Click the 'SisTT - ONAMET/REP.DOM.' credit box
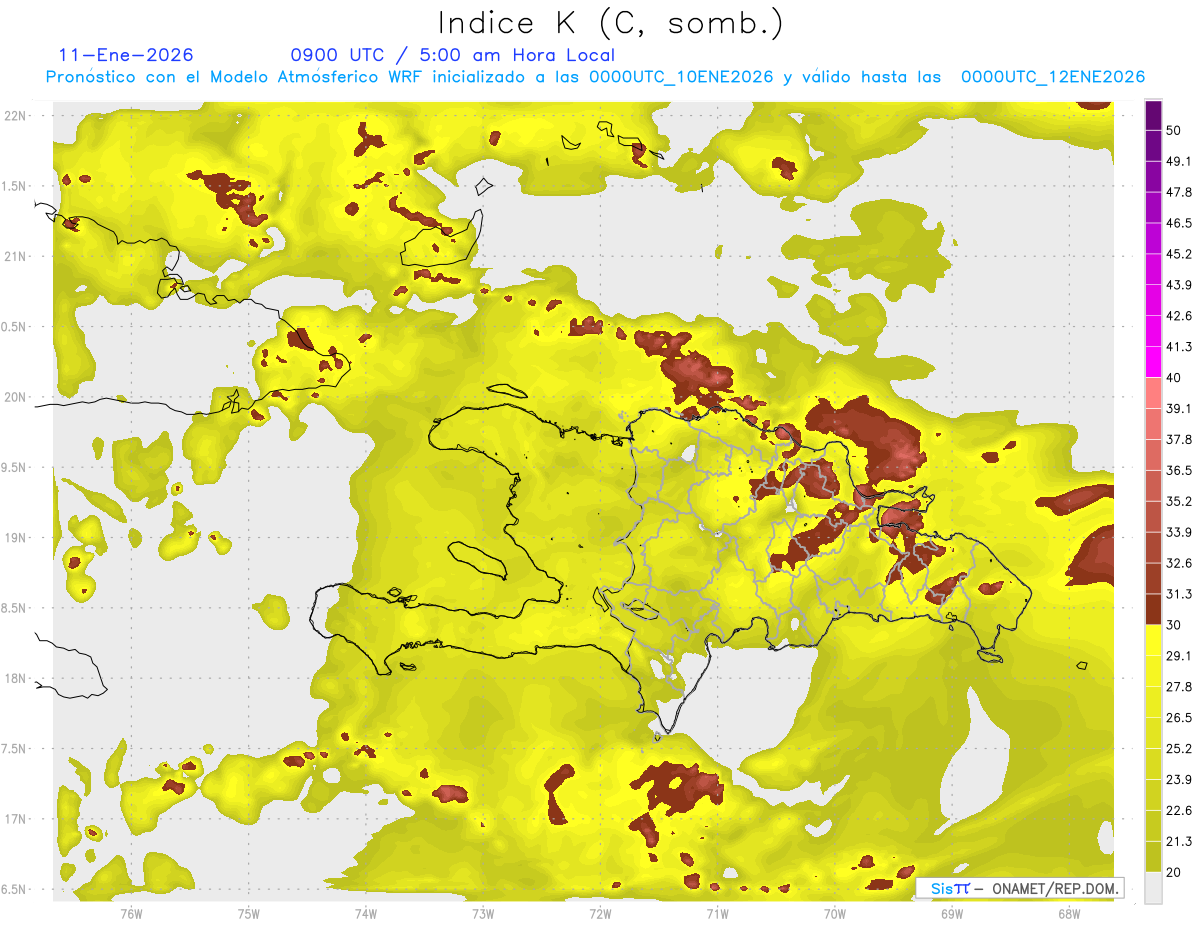 click(1019, 888)
